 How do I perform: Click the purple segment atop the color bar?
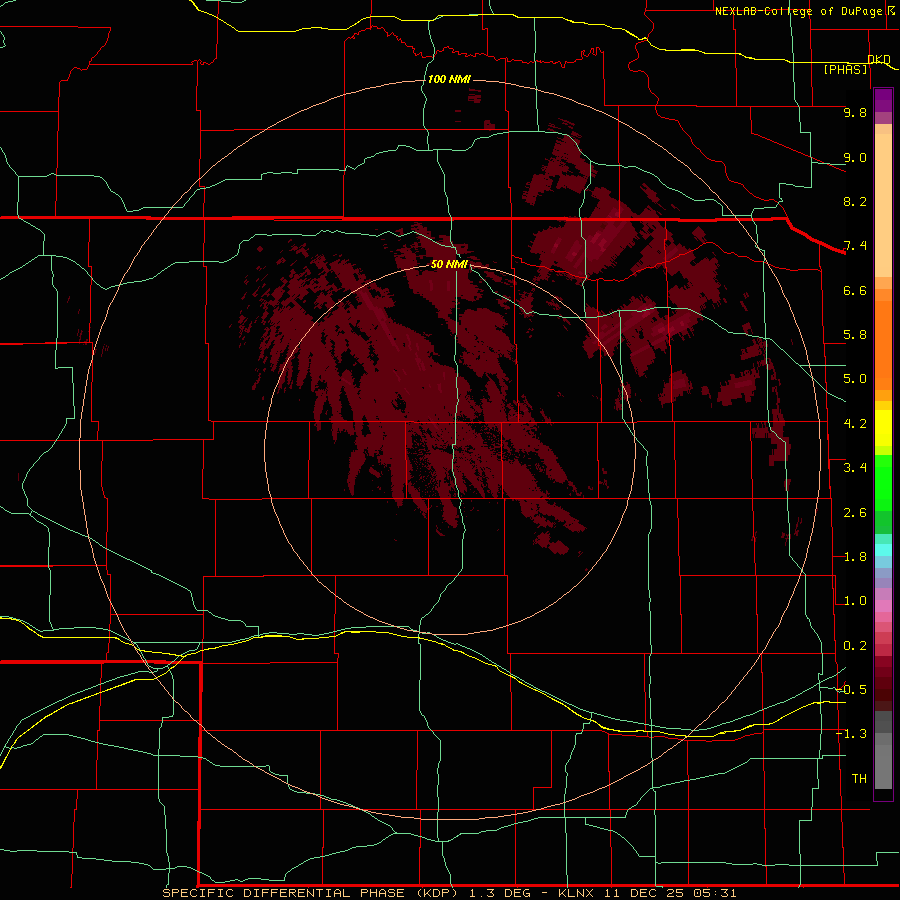[883, 100]
